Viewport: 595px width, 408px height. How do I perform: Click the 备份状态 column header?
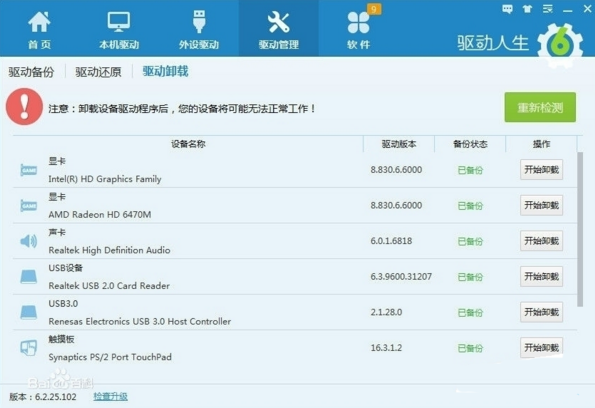(x=470, y=144)
